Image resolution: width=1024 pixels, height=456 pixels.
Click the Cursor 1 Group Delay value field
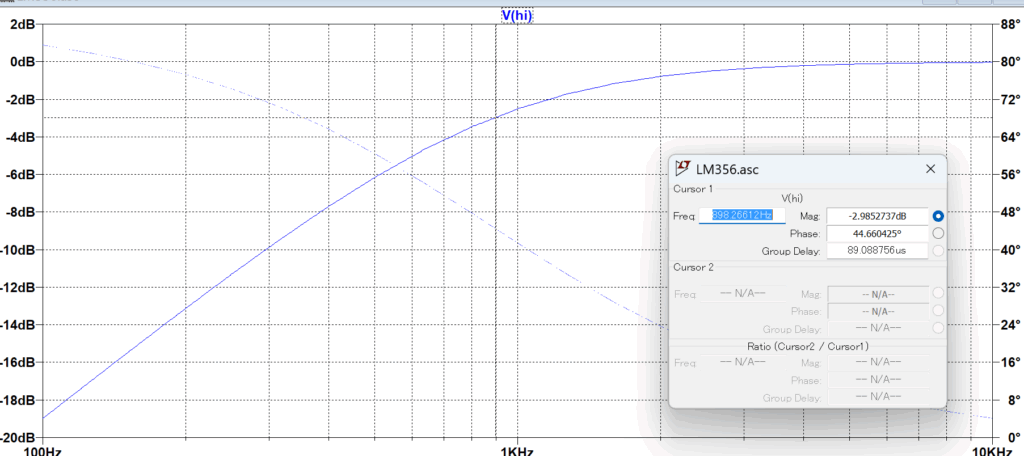pyautogui.click(x=877, y=251)
